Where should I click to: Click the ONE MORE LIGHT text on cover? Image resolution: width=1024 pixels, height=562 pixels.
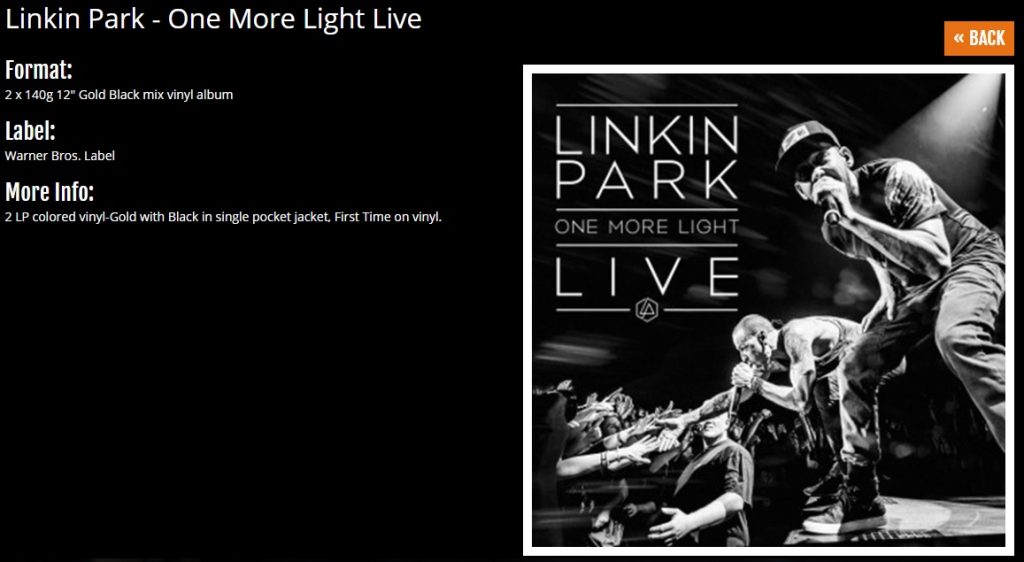[x=647, y=227]
